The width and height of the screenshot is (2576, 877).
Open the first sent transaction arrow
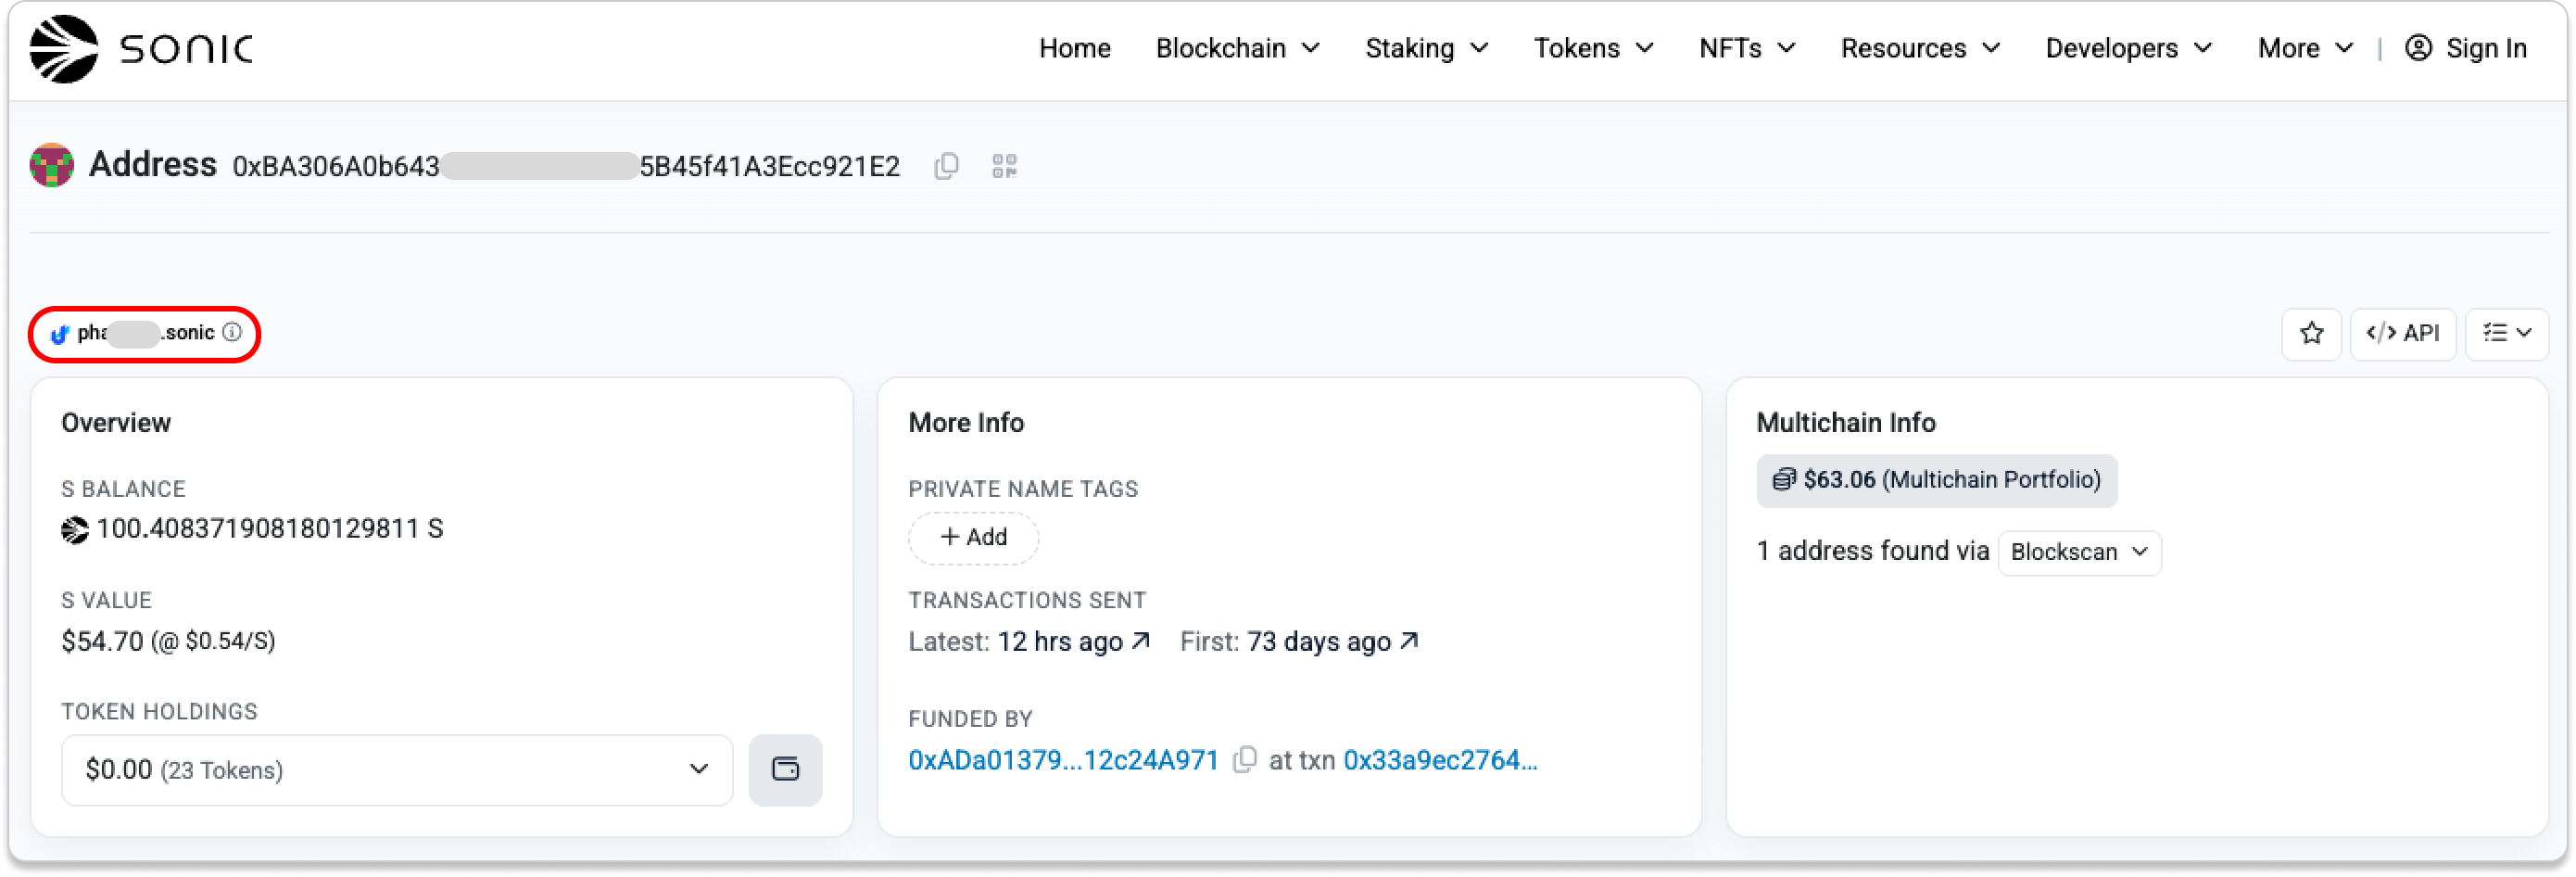tap(1409, 641)
